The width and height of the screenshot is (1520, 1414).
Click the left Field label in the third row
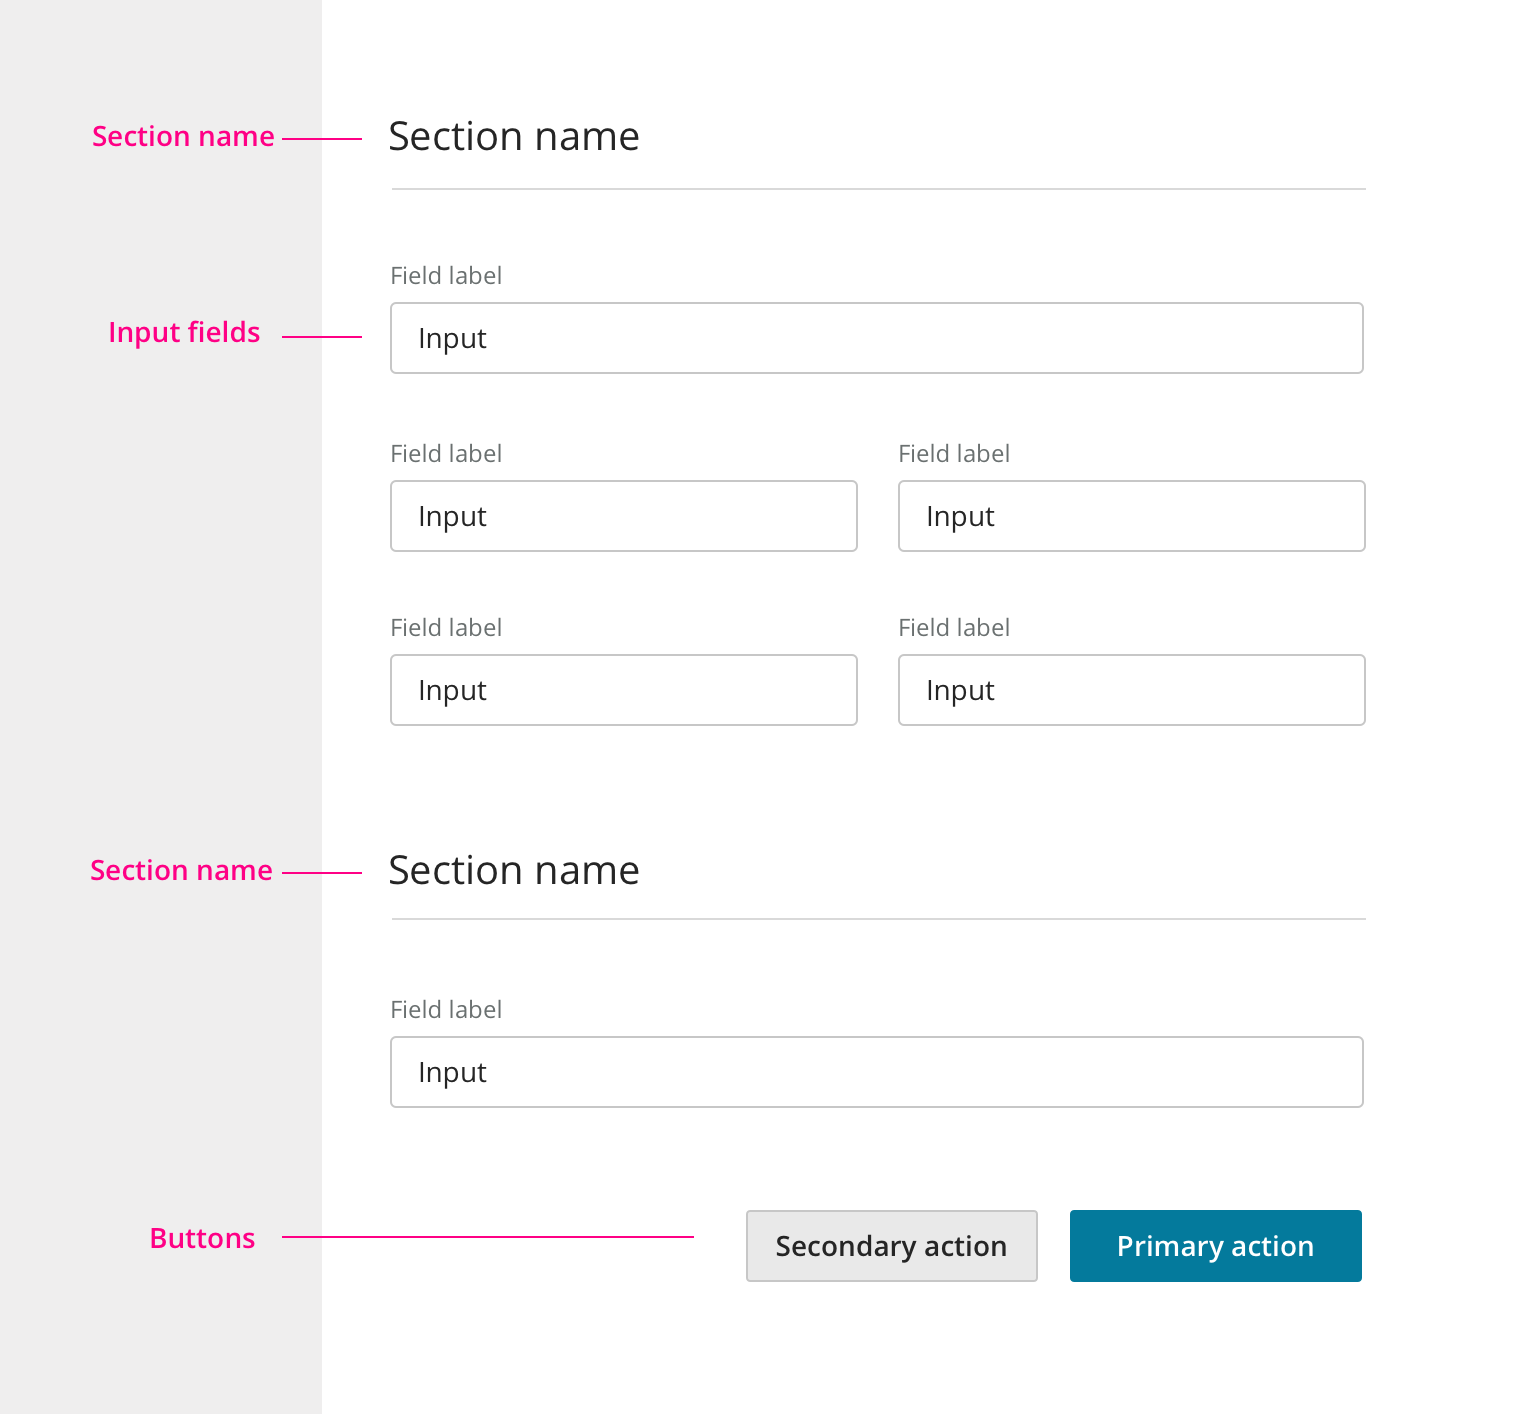coord(446,628)
